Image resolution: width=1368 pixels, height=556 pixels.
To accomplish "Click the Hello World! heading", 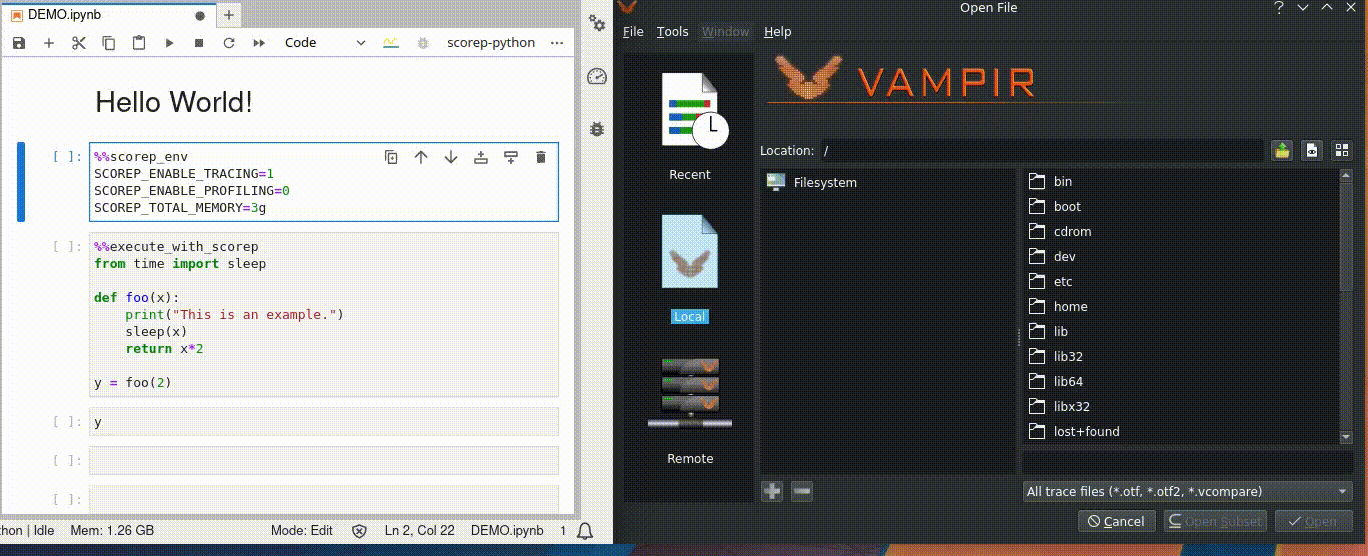I will pos(174,101).
